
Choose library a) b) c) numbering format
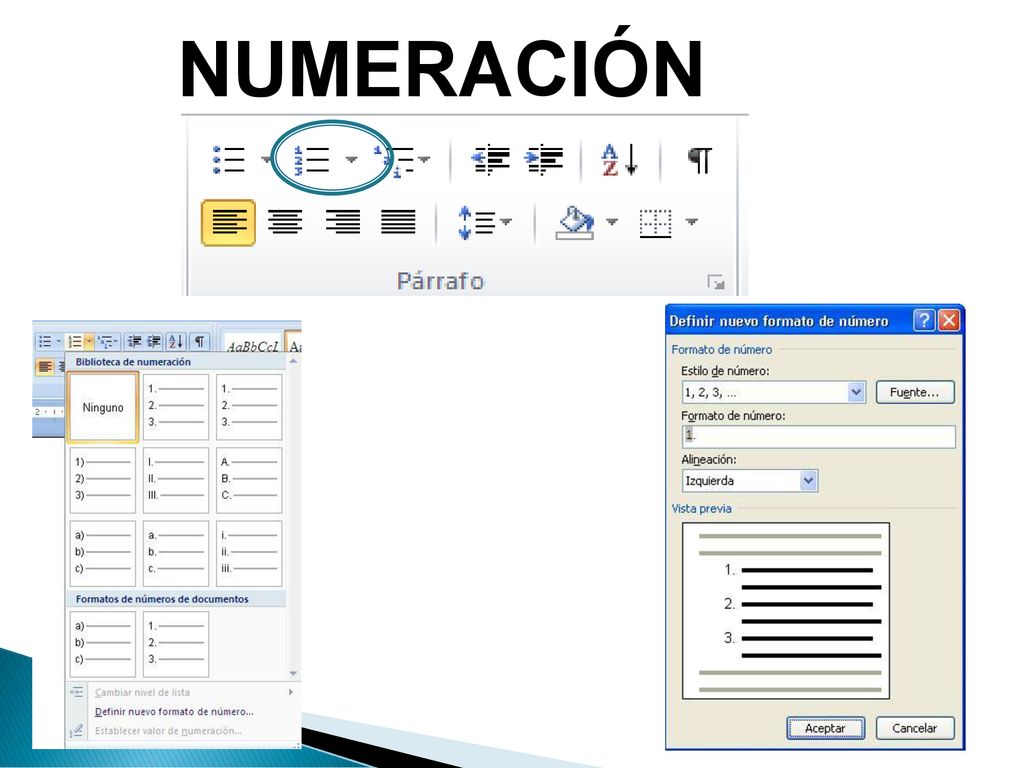click(103, 552)
